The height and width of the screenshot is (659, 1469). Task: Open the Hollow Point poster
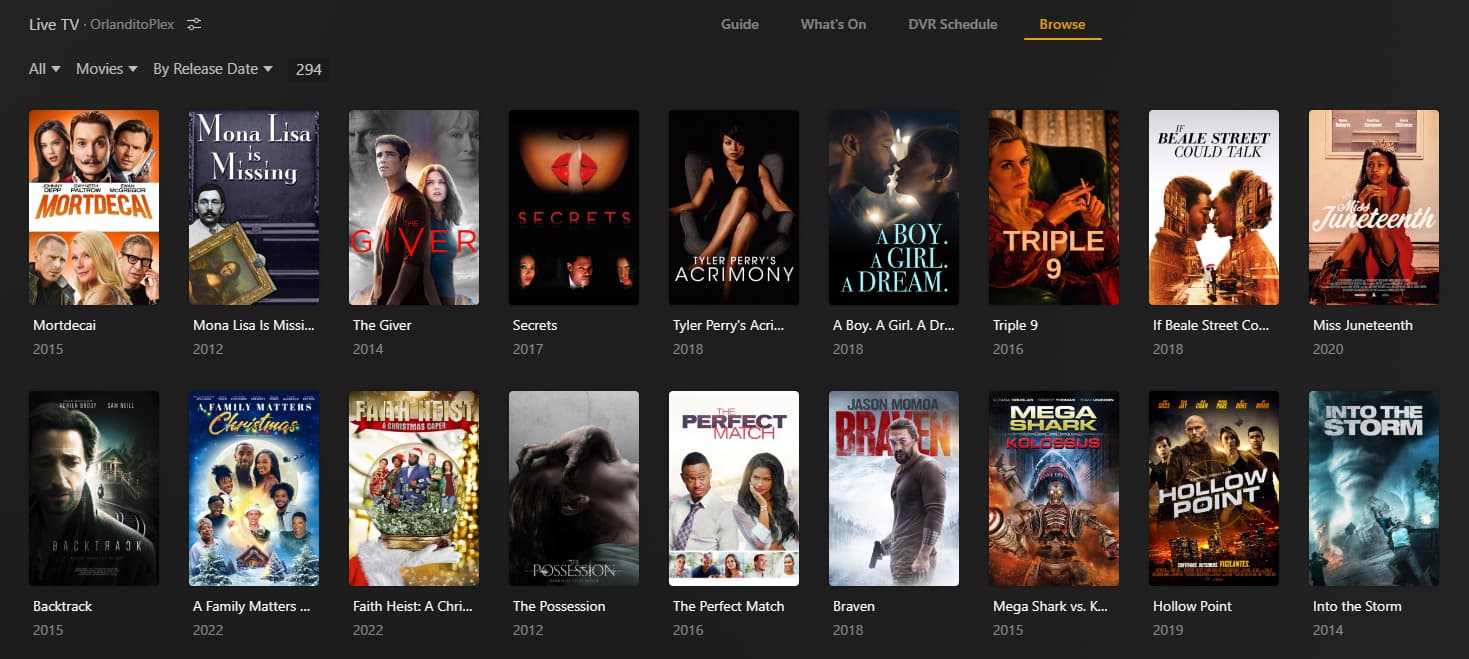pos(1214,488)
